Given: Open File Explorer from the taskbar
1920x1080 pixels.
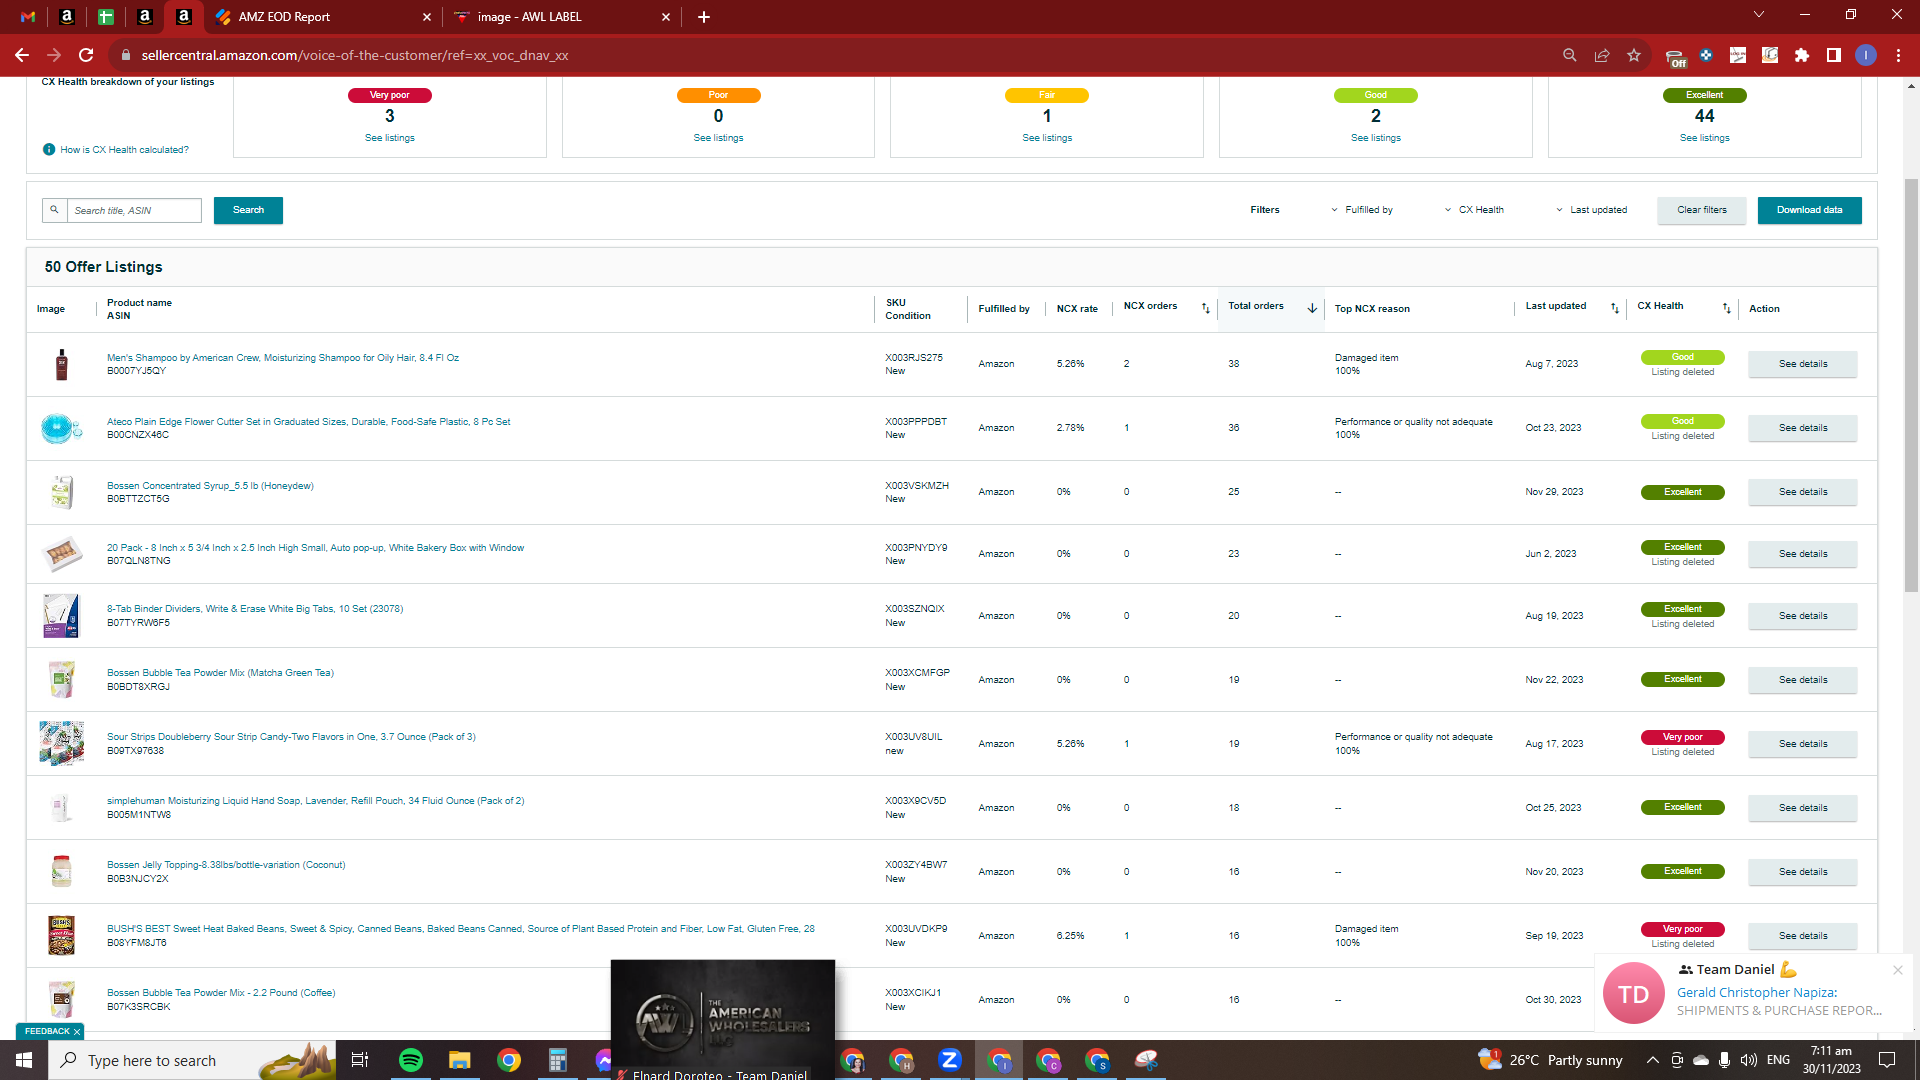Looking at the screenshot, I should 459,1060.
